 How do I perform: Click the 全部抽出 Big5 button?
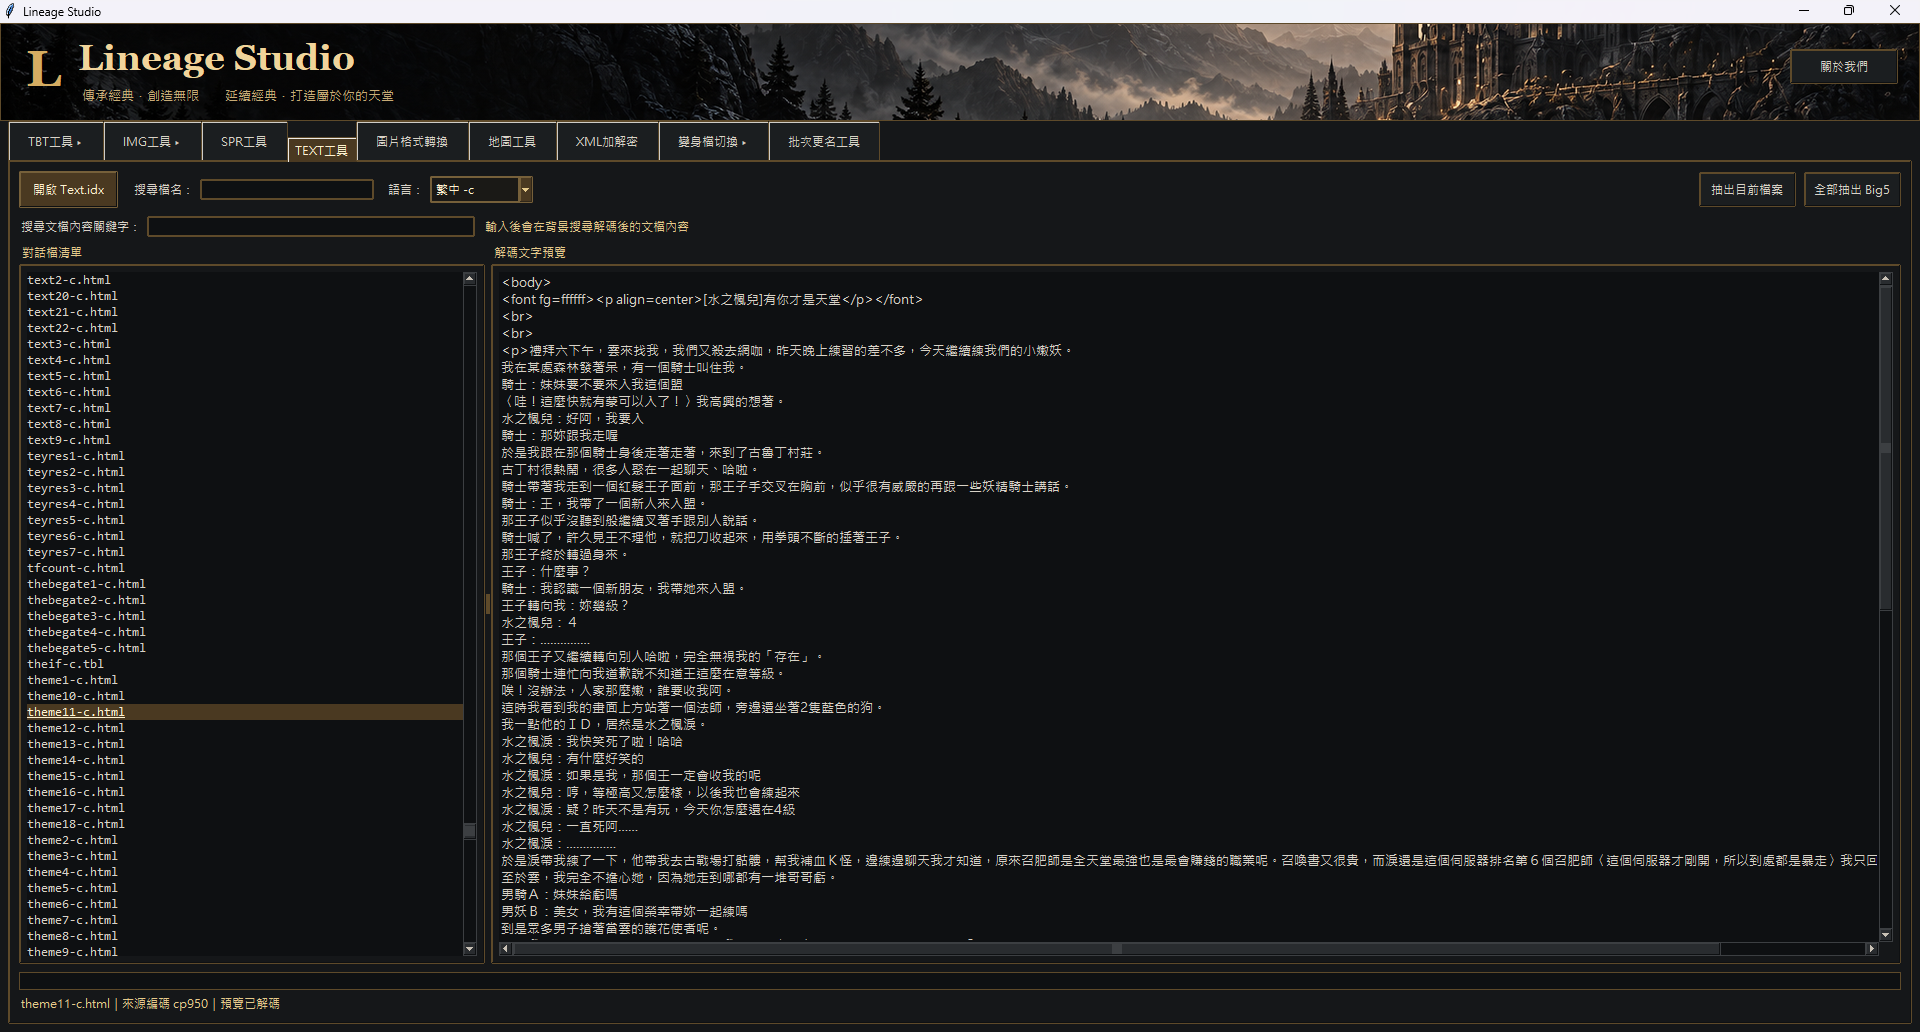(x=1852, y=190)
